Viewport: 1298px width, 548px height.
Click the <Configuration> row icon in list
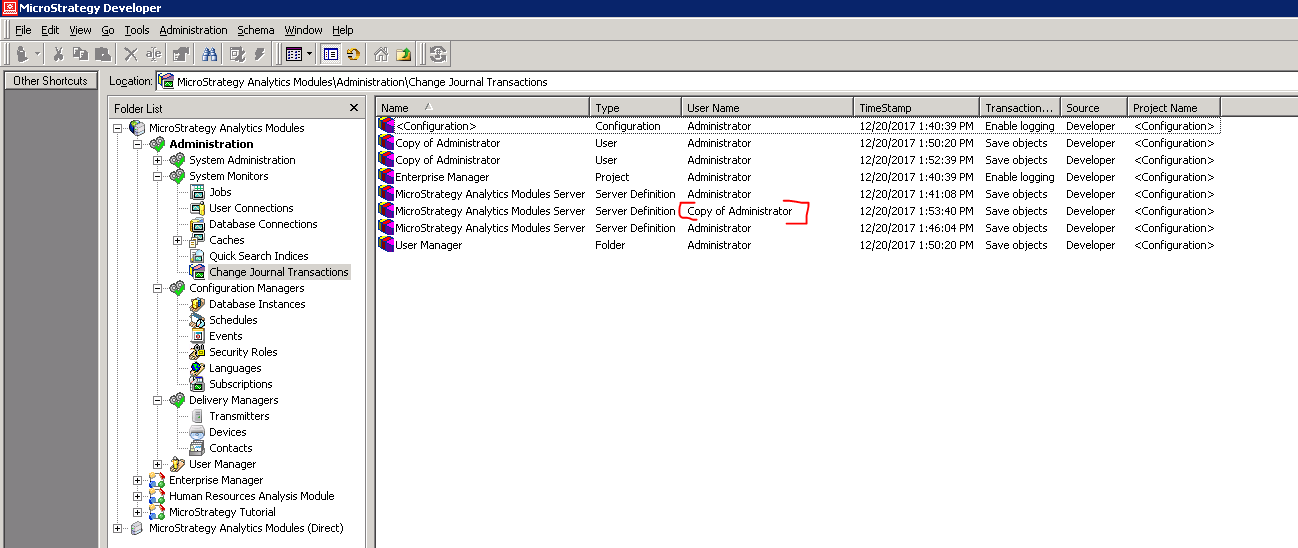(386, 126)
